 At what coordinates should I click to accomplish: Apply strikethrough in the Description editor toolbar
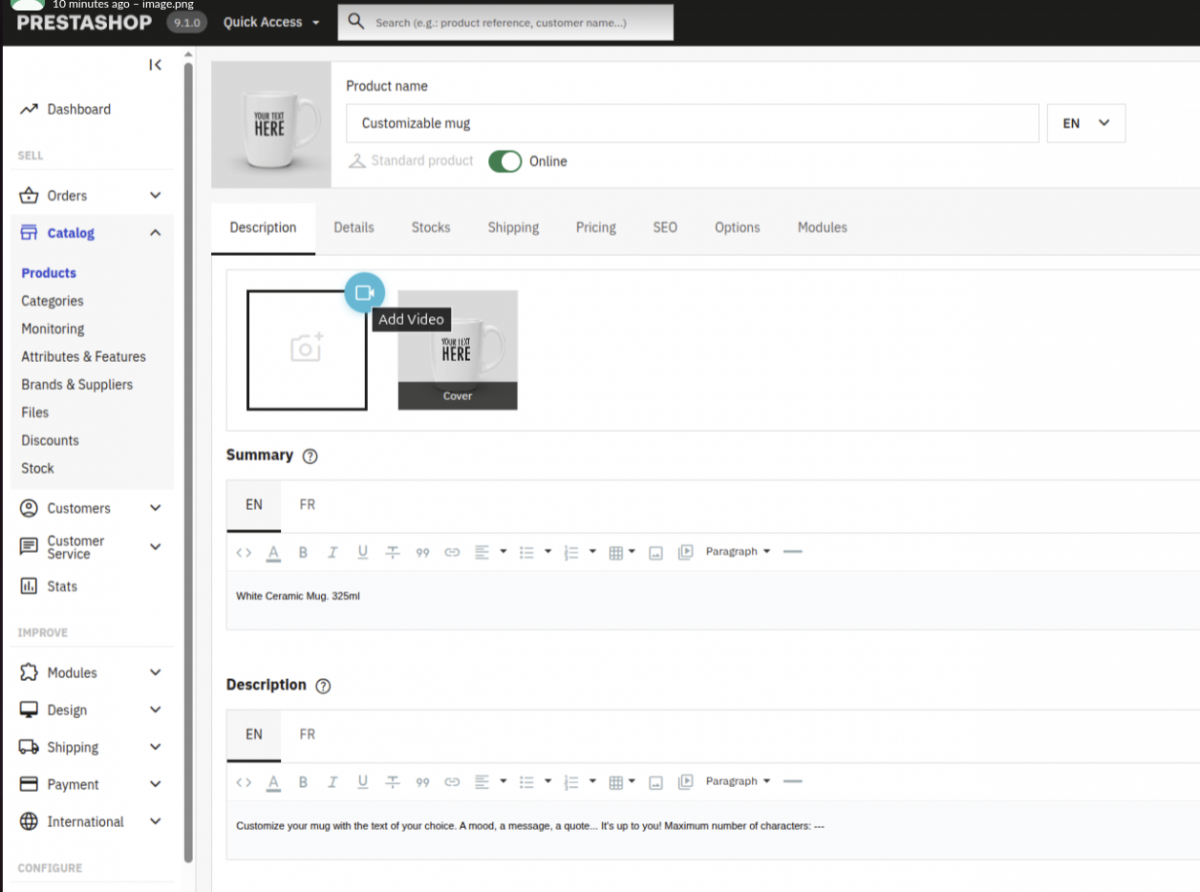[x=393, y=782]
